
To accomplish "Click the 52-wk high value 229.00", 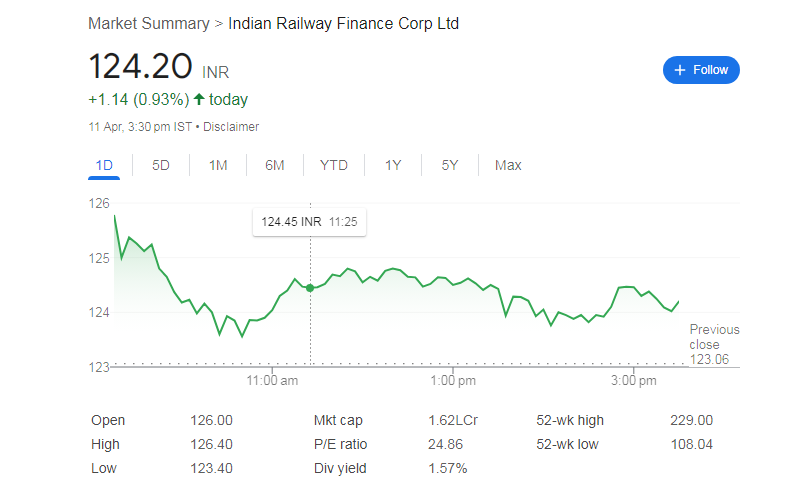I will [x=691, y=420].
